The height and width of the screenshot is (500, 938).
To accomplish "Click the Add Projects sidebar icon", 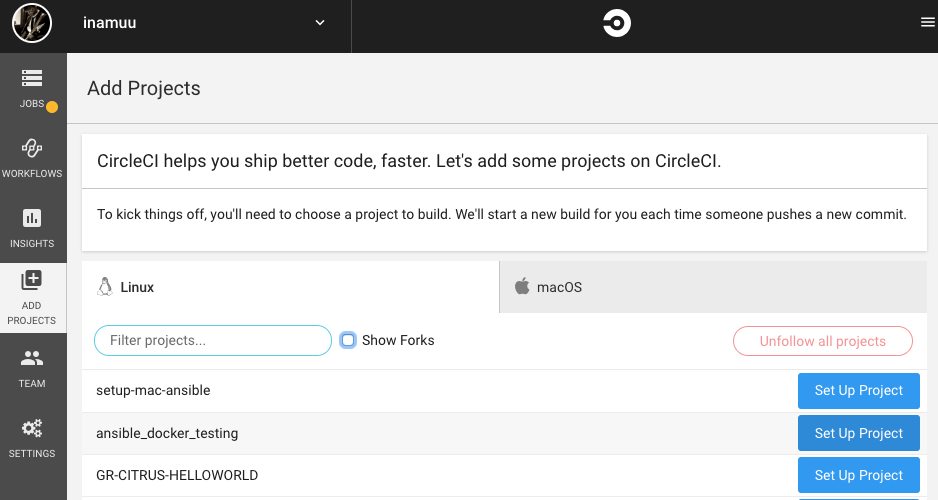I will point(32,281).
